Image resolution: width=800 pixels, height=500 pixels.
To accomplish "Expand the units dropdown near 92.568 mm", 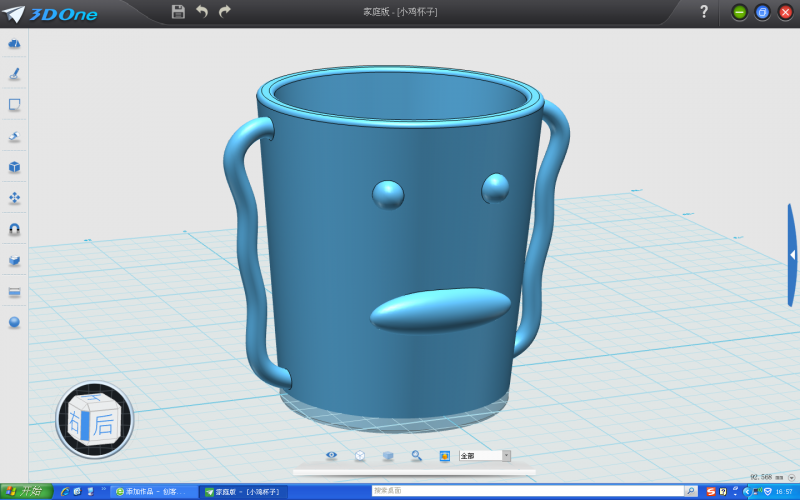I will click(x=791, y=478).
